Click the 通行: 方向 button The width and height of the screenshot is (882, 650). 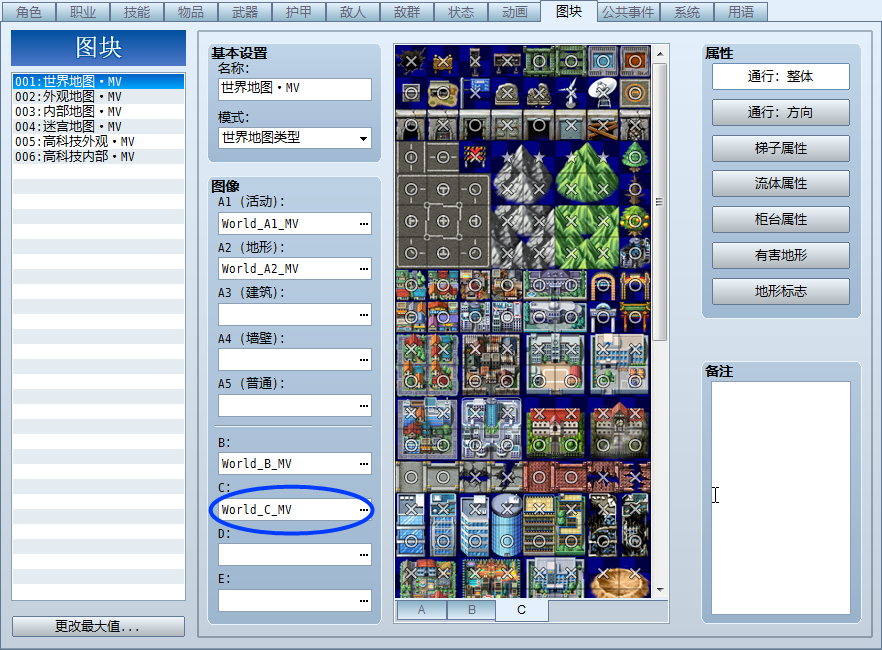point(781,112)
